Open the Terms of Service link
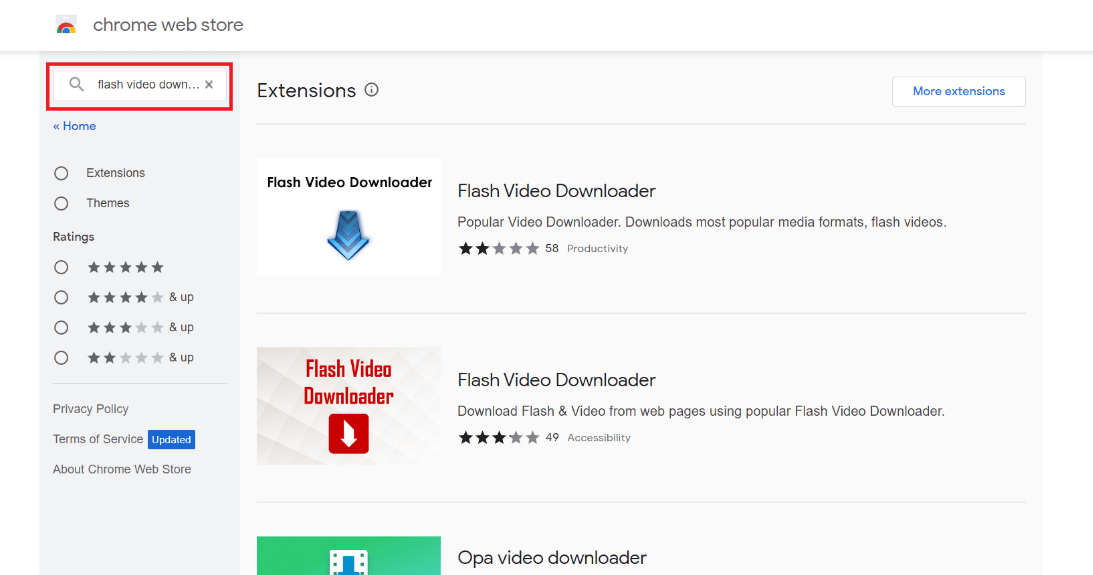Screen dimensions: 1093x575 (x=98, y=439)
